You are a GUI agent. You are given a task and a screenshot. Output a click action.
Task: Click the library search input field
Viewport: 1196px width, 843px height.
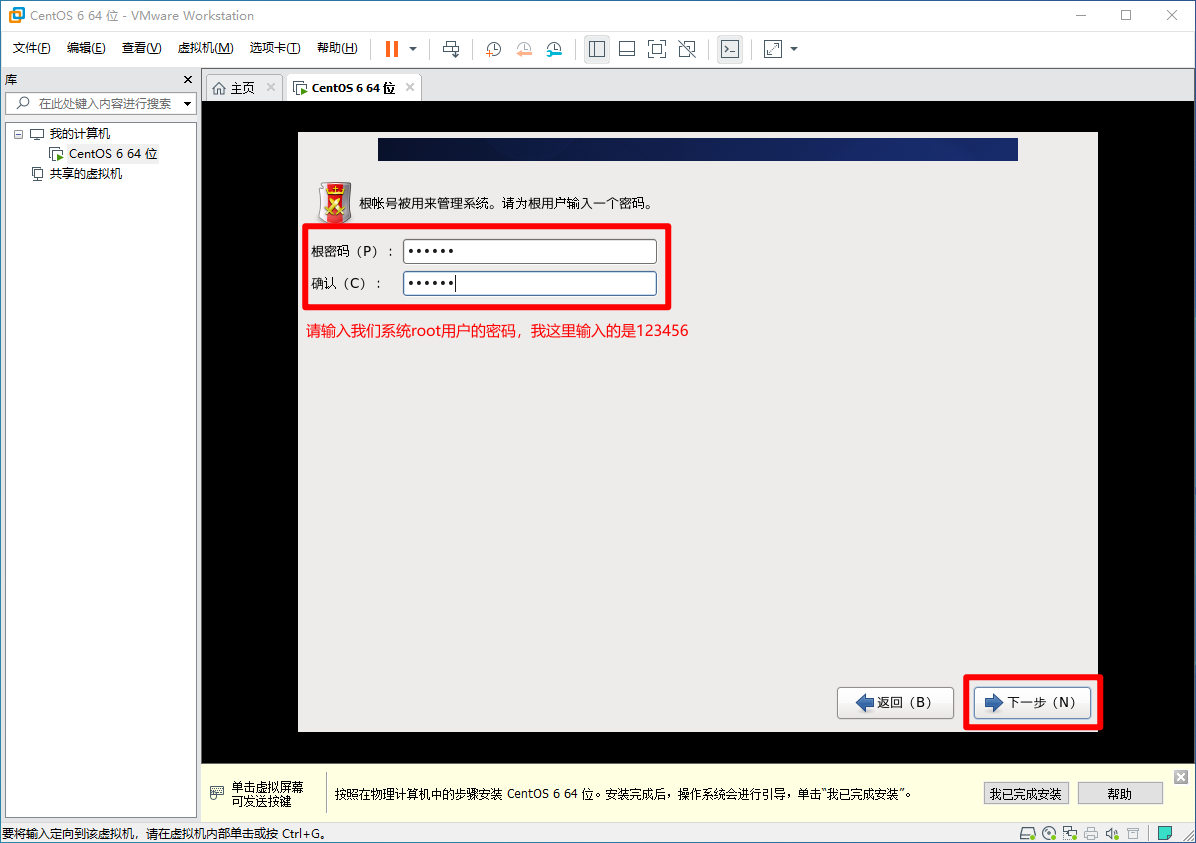[101, 104]
